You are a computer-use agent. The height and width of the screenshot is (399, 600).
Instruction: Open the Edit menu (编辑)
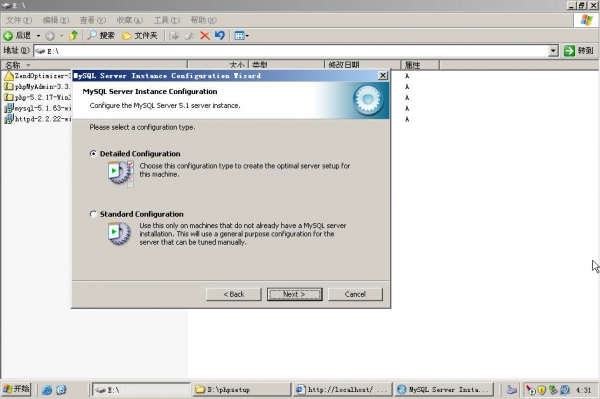point(56,20)
